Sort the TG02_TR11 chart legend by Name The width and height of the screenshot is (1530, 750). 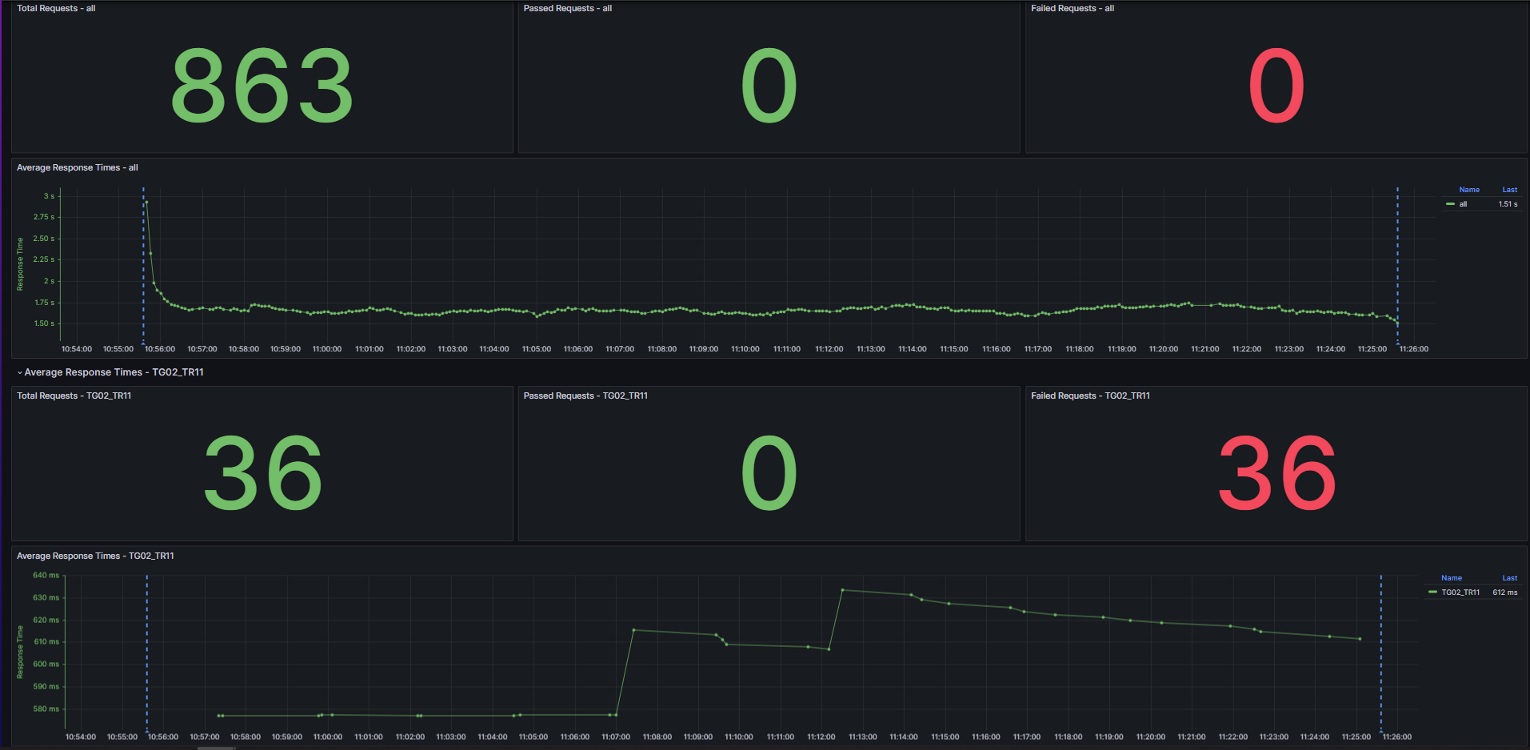[1451, 578]
